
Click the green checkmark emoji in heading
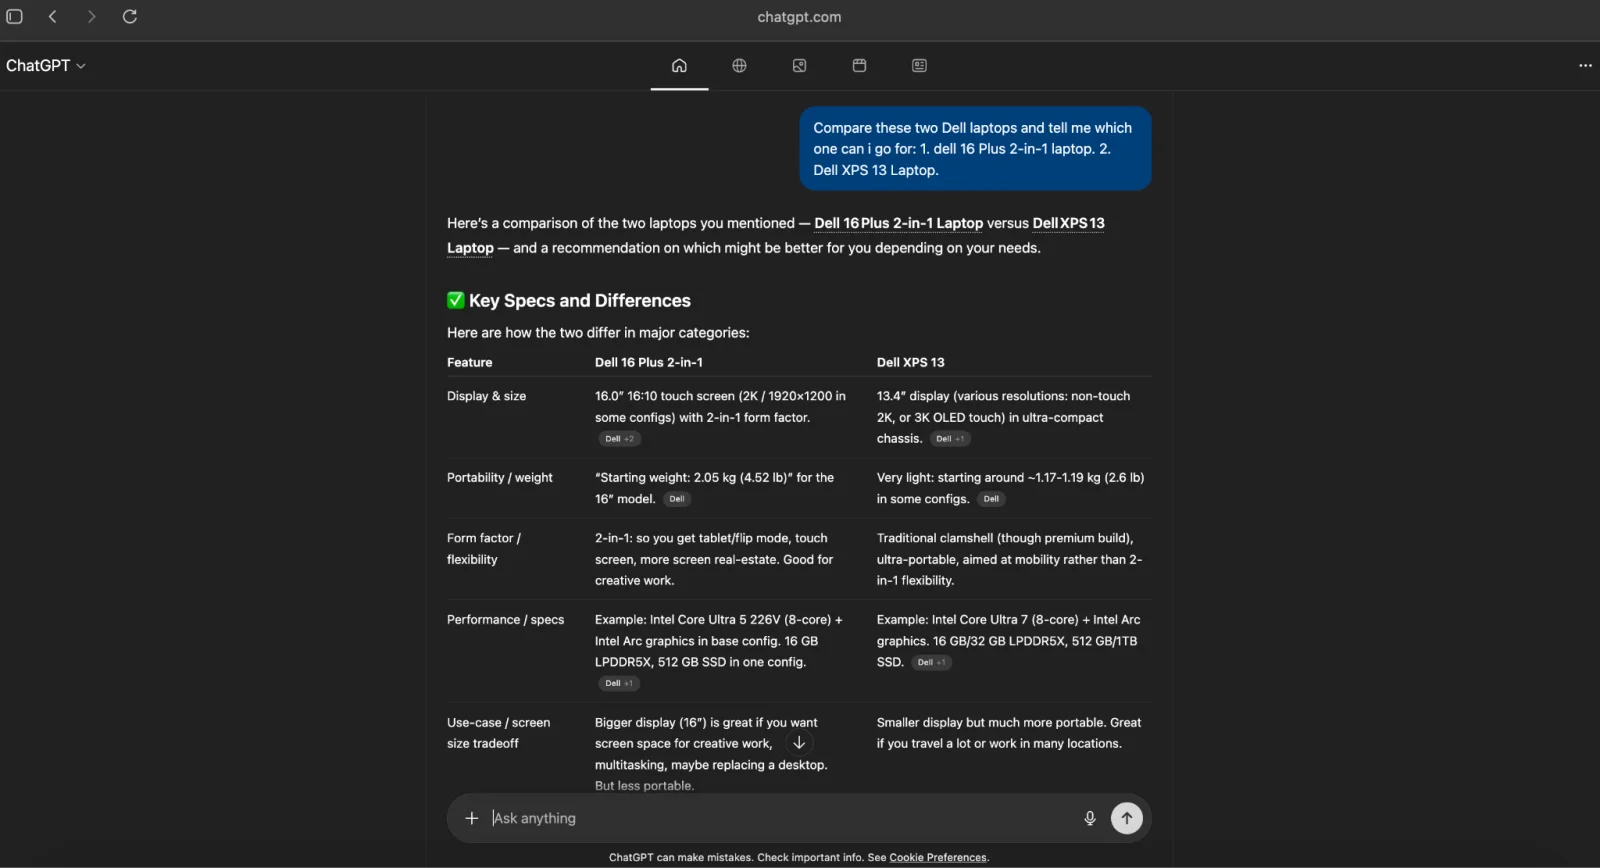[456, 300]
